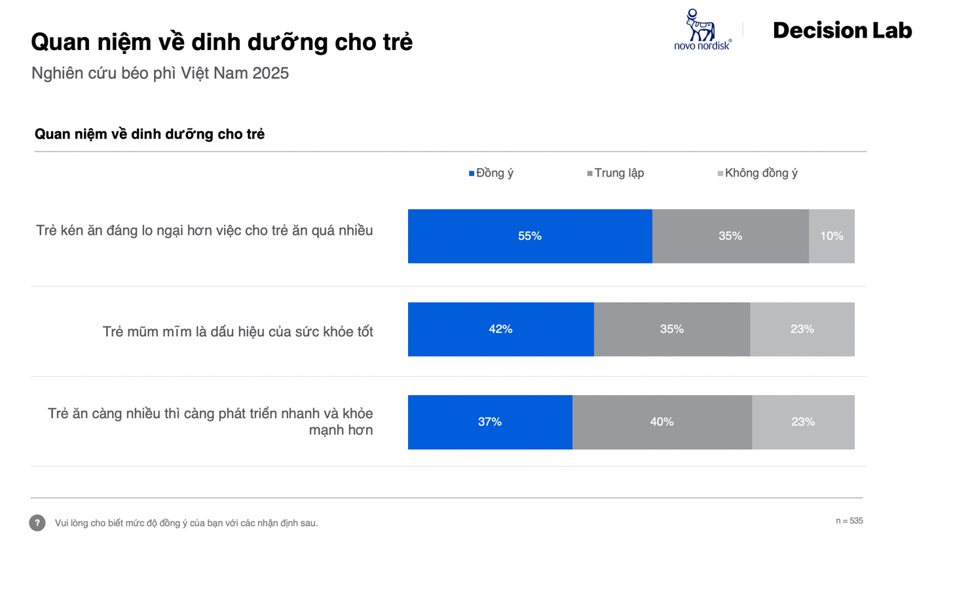The height and width of the screenshot is (610, 954).
Task: Click the Trung lập legend label
Action: coord(619,173)
